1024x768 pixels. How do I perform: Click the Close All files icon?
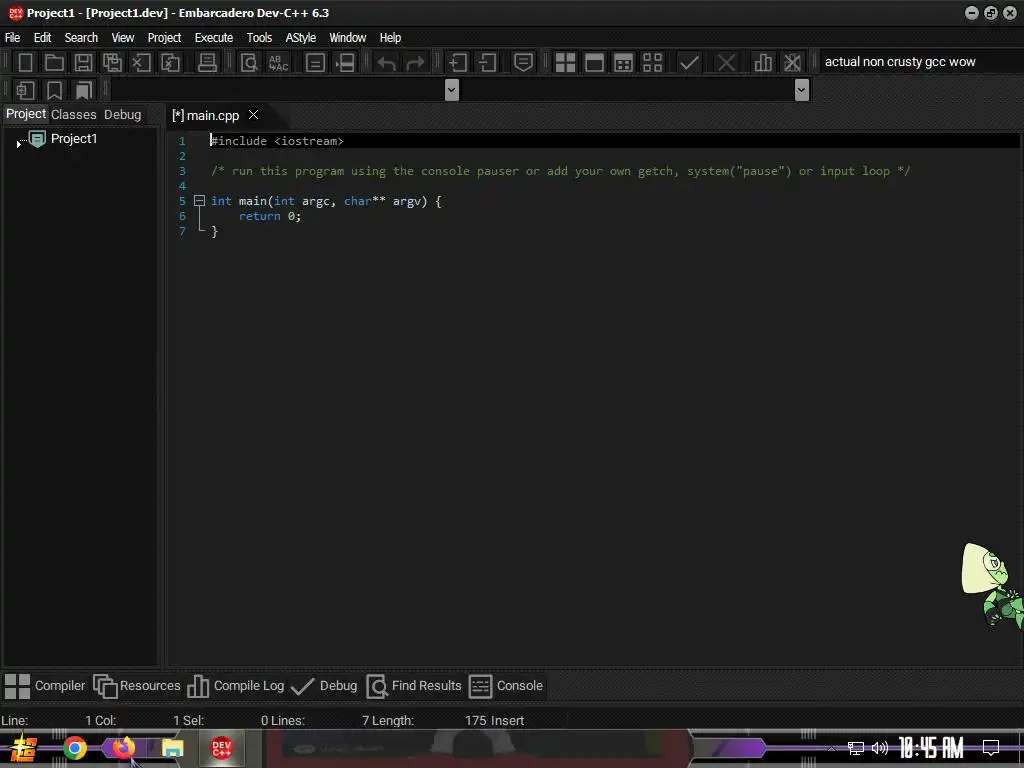[170, 63]
